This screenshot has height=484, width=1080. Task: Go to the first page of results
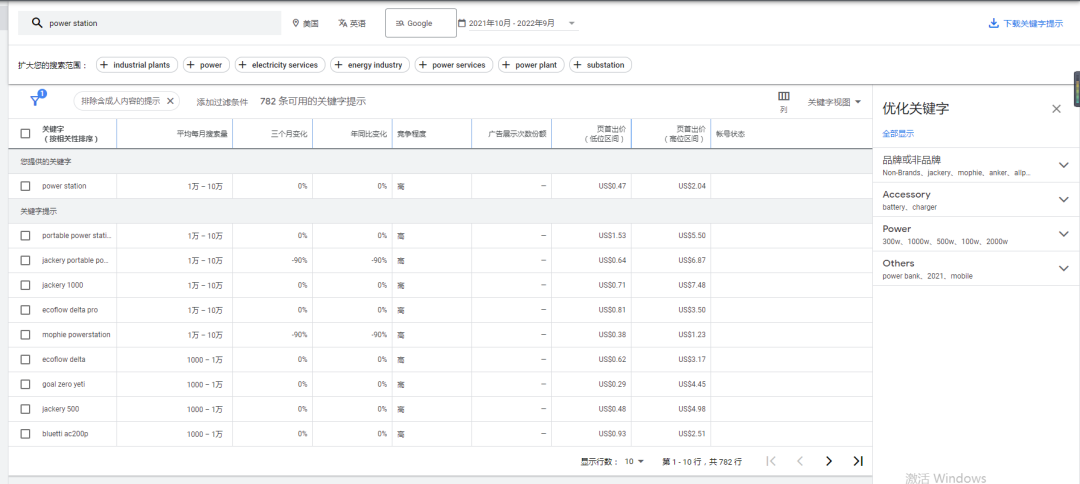[x=771, y=461]
